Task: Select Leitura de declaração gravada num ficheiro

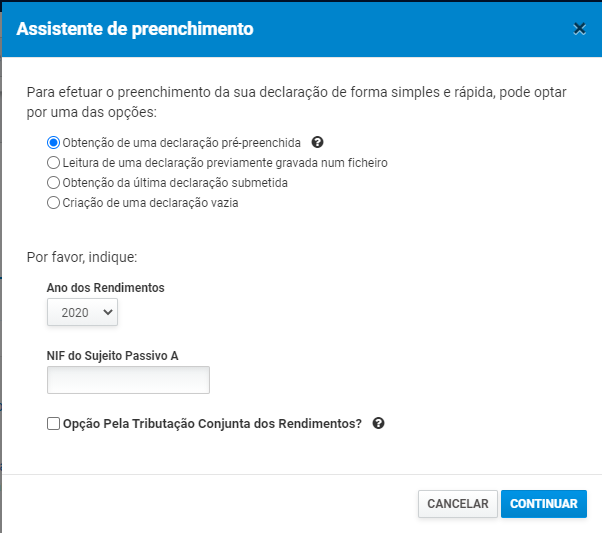Action: coord(53,162)
